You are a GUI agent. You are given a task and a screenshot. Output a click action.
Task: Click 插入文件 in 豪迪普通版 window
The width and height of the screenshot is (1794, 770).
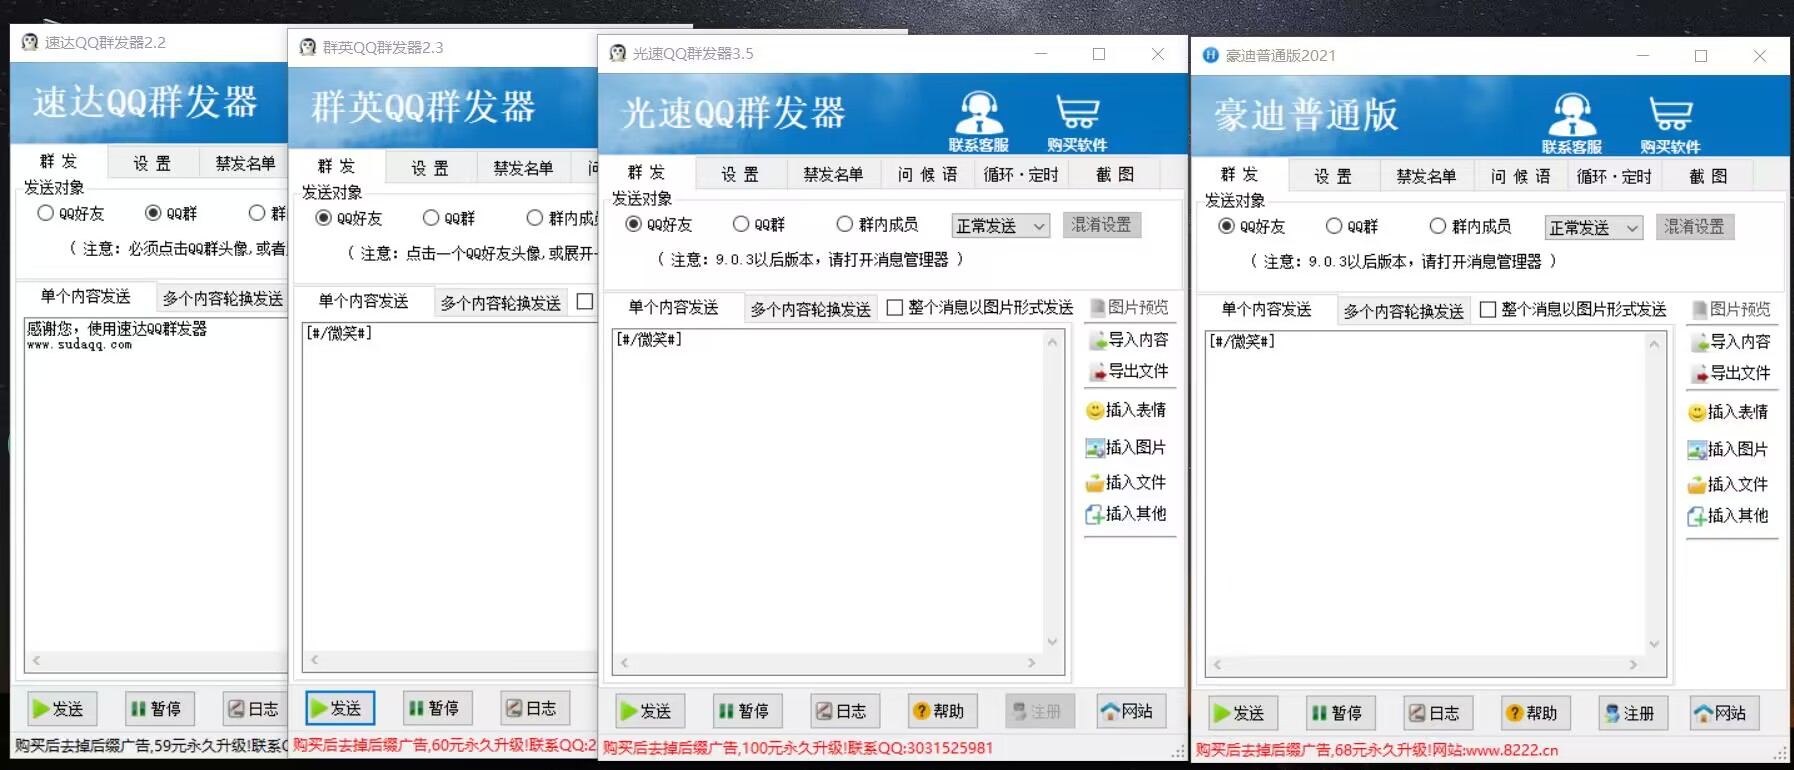1729,484
